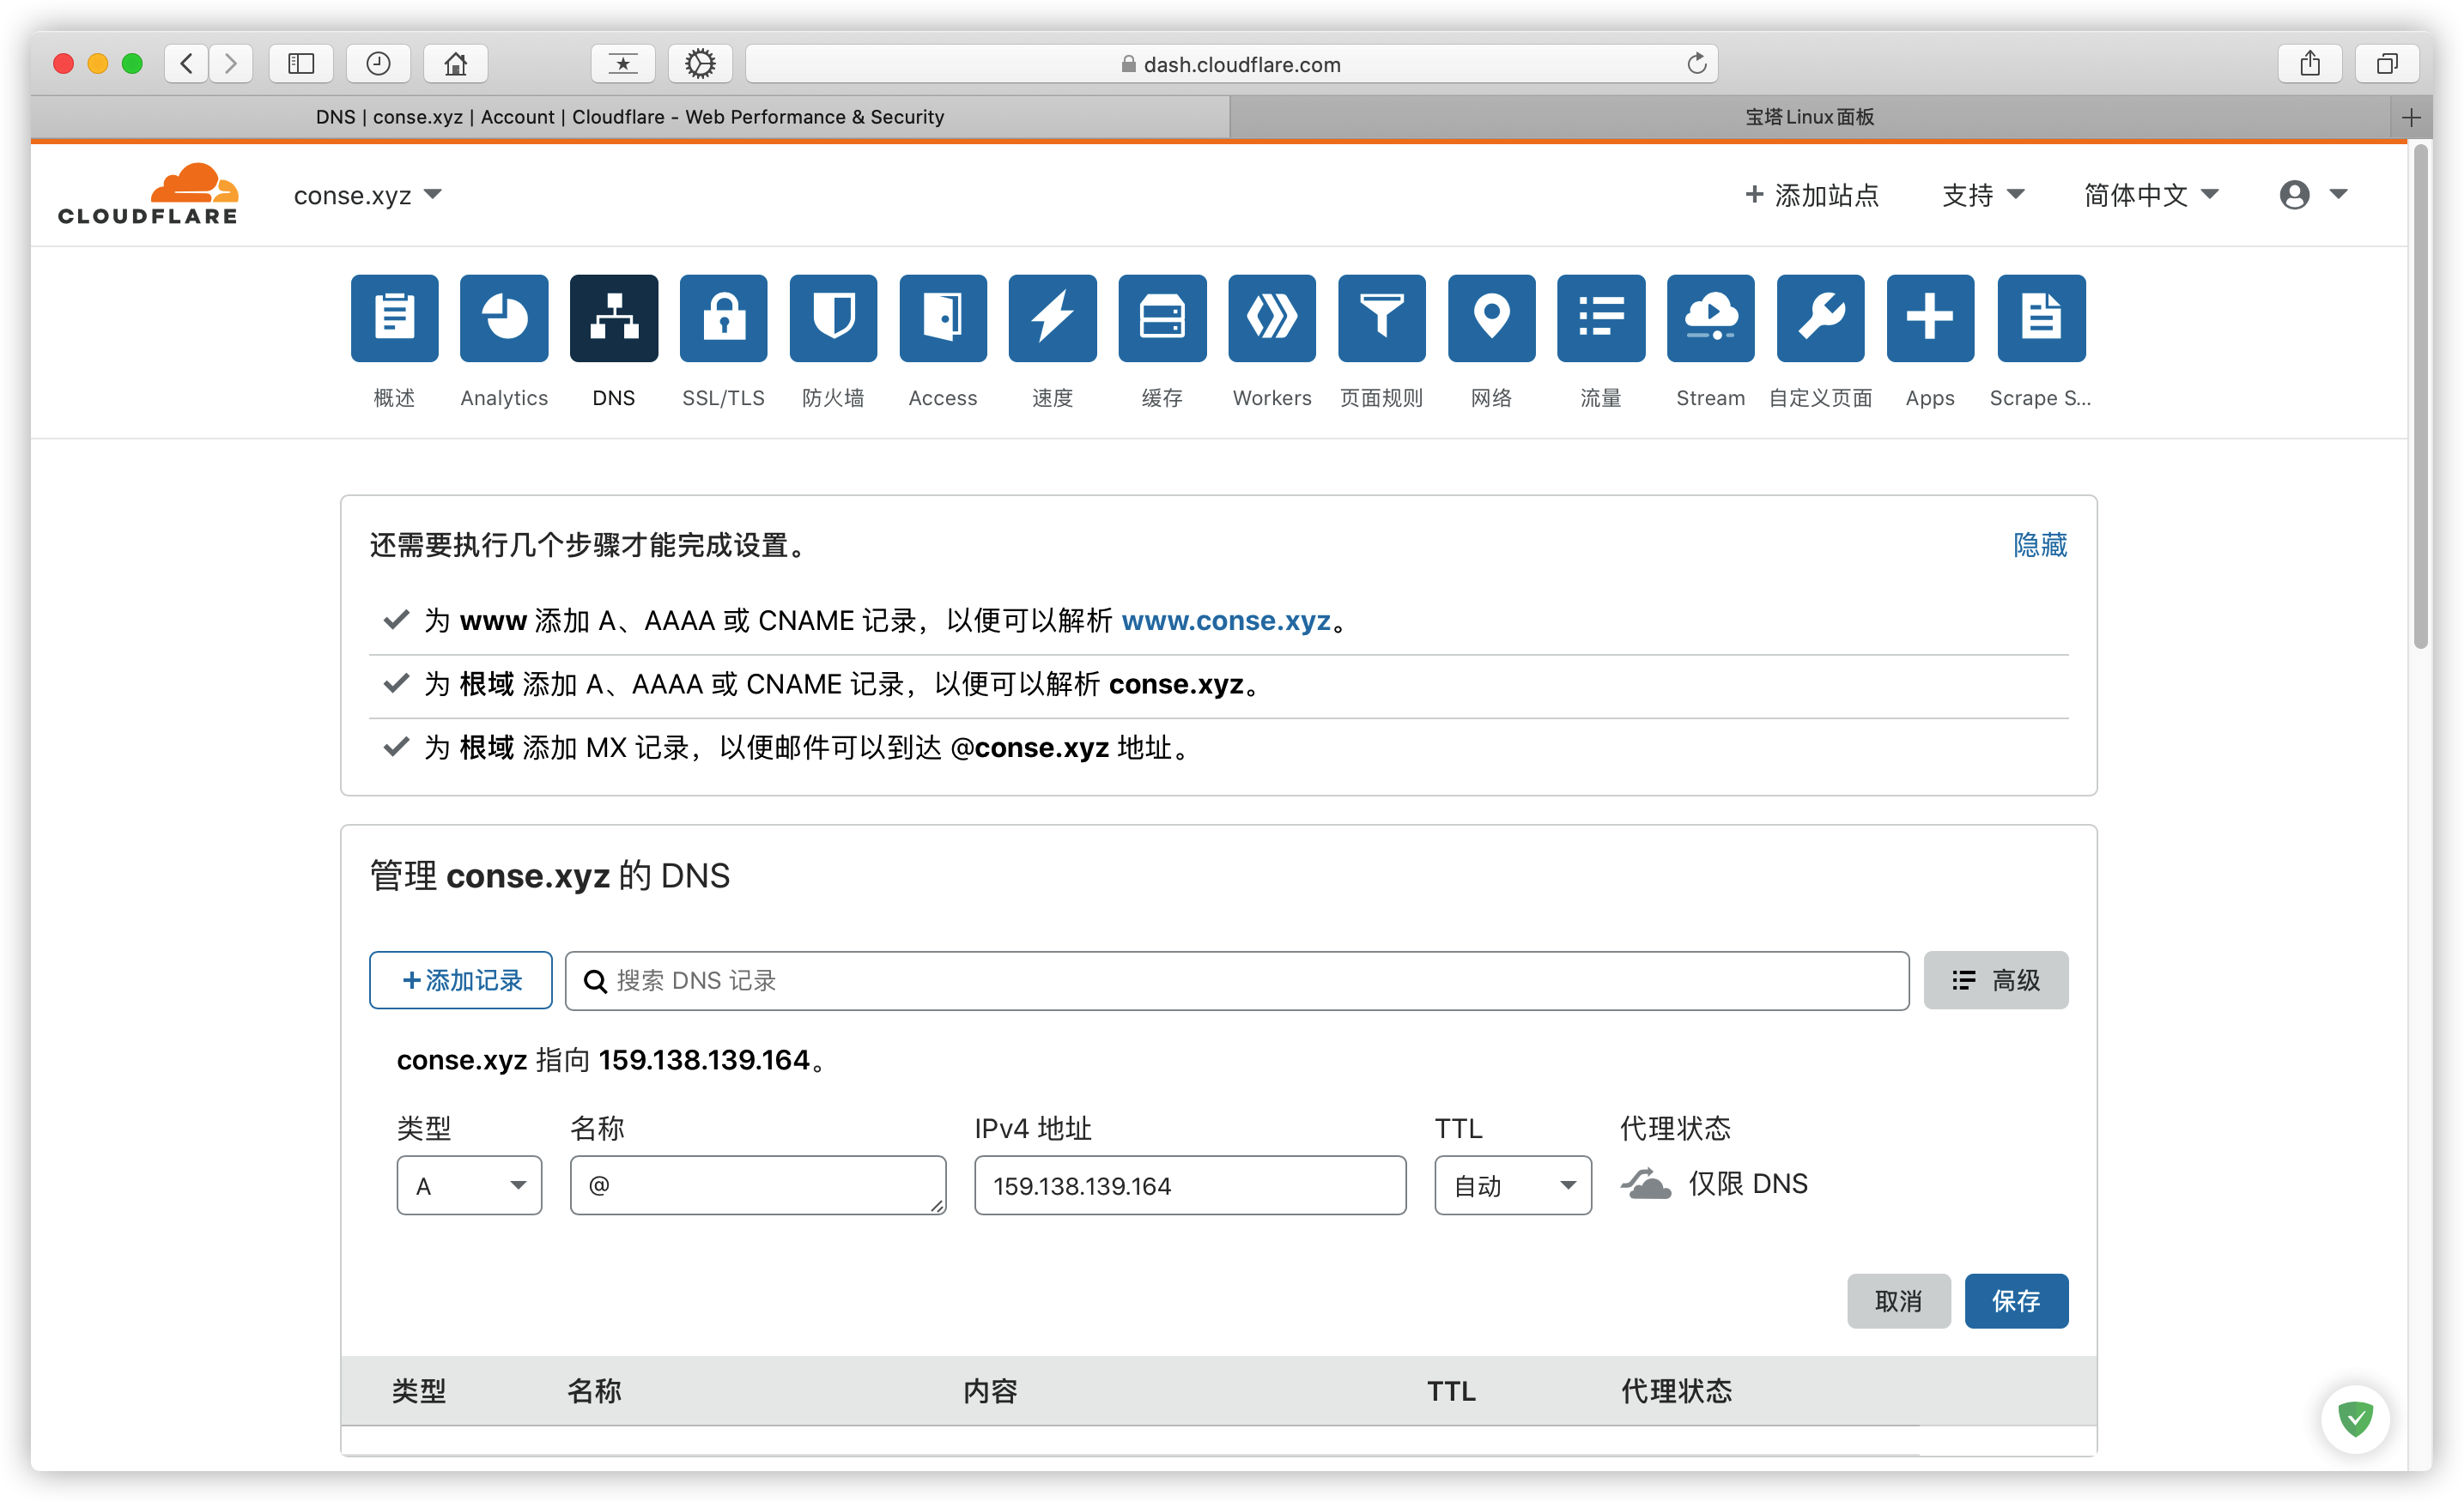Click the Cloudflare logo
This screenshot has width=2464, height=1502.
pos(148,194)
